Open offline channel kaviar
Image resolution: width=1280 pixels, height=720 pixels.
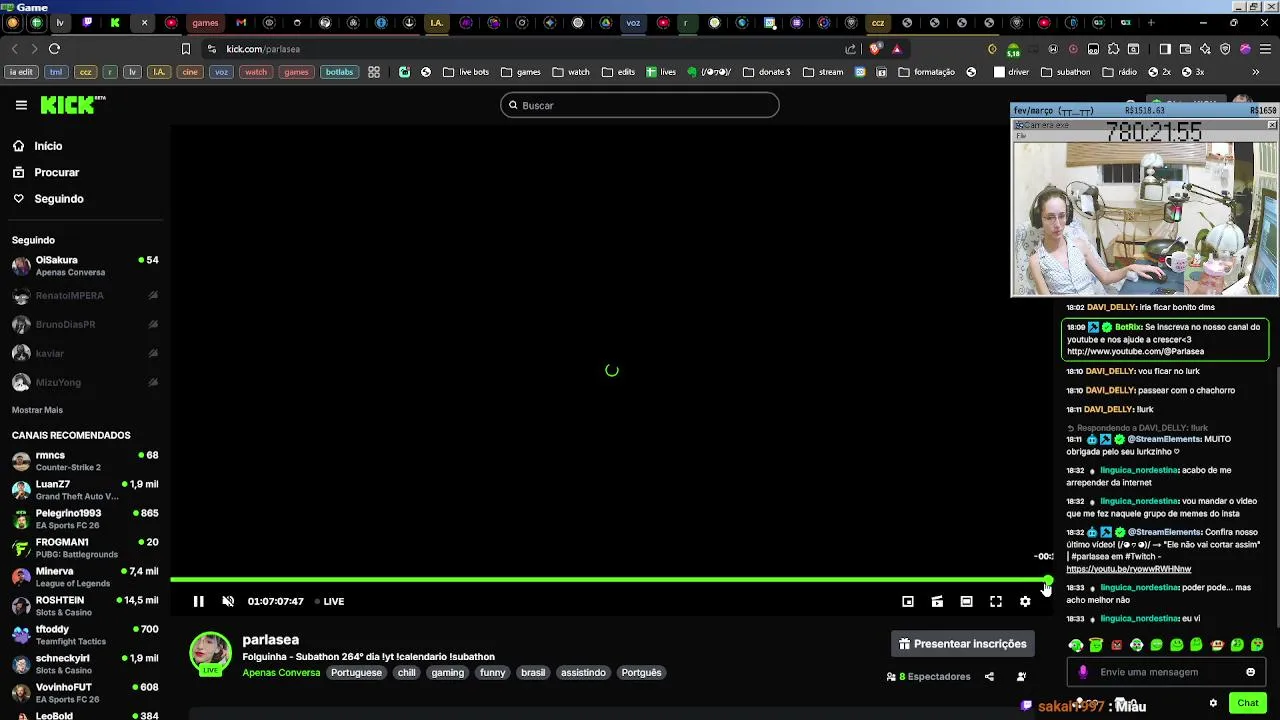pos(85,353)
